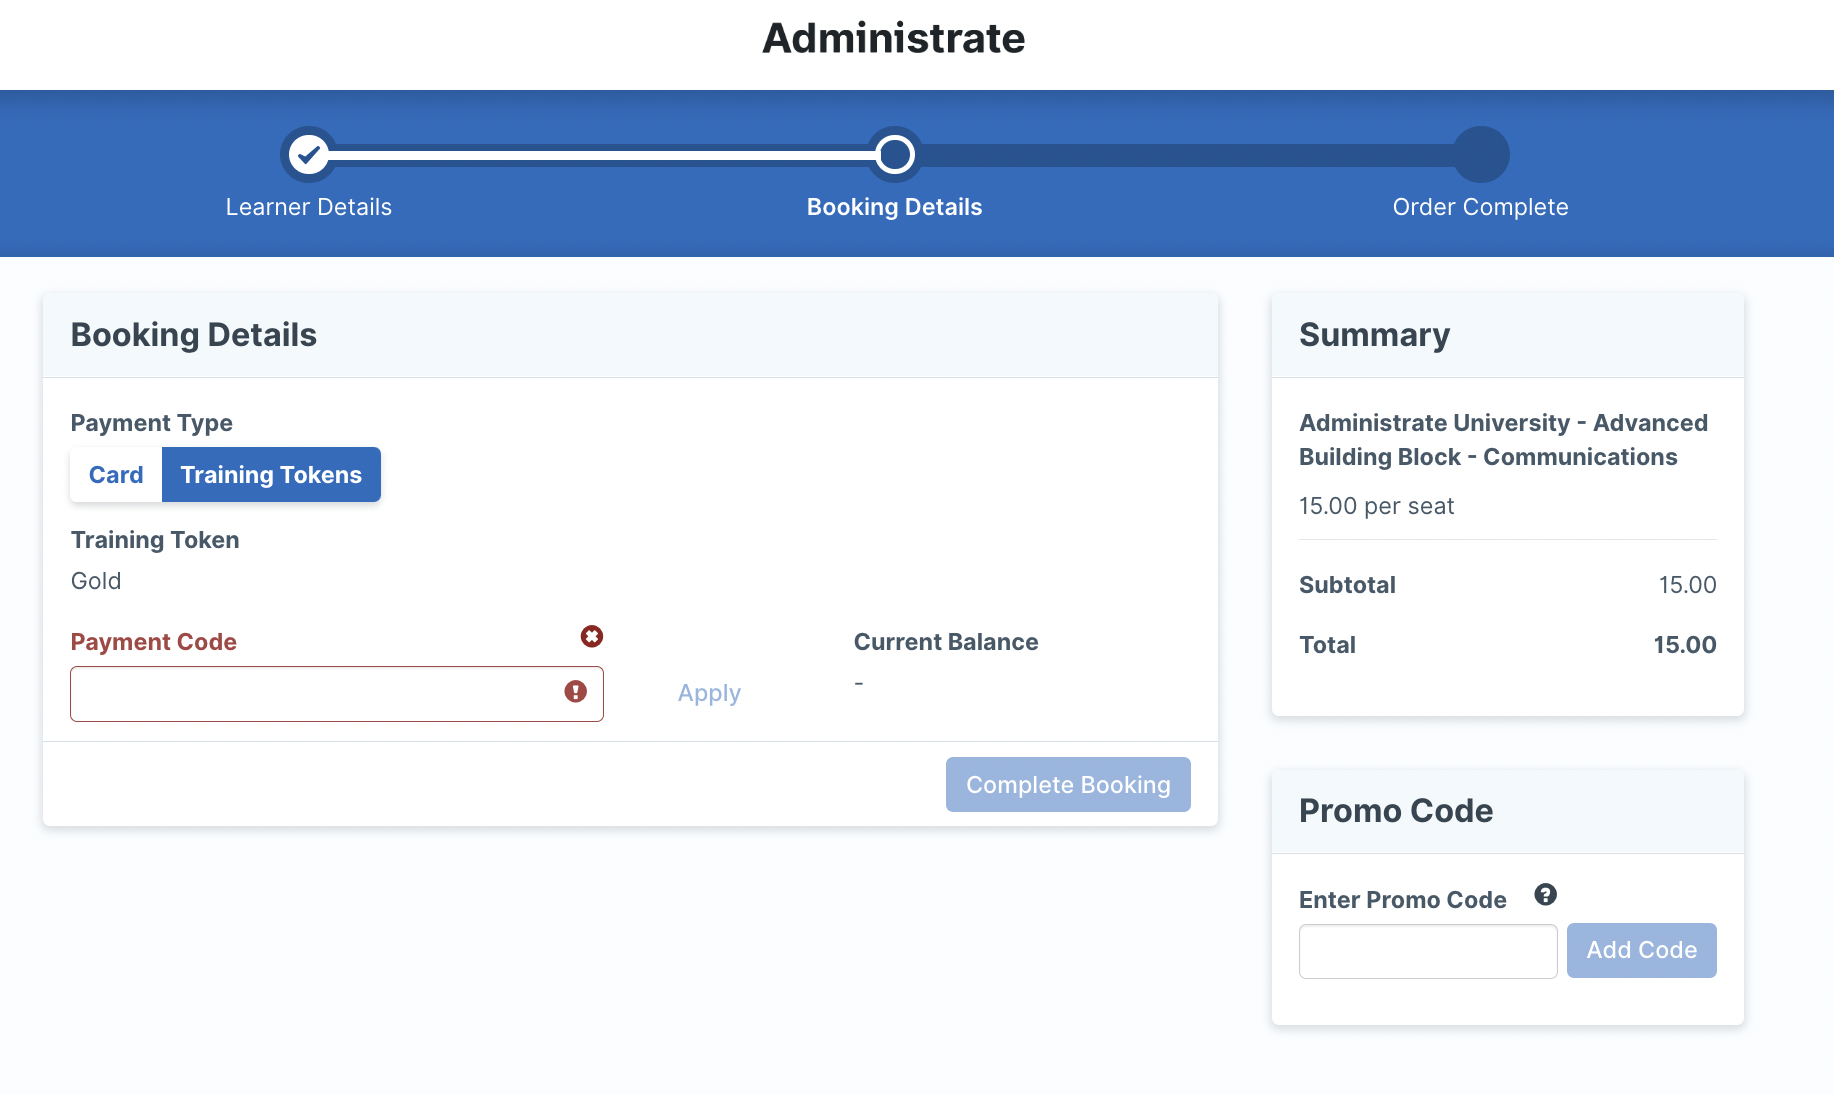Click the exclamation icon inside Payment Code field
This screenshot has width=1834, height=1094.
pos(576,692)
